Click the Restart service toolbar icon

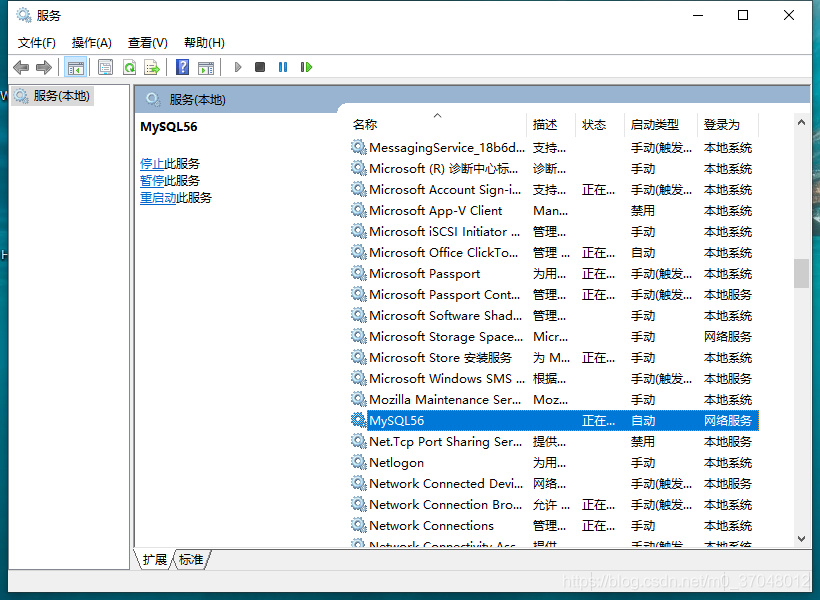306,67
